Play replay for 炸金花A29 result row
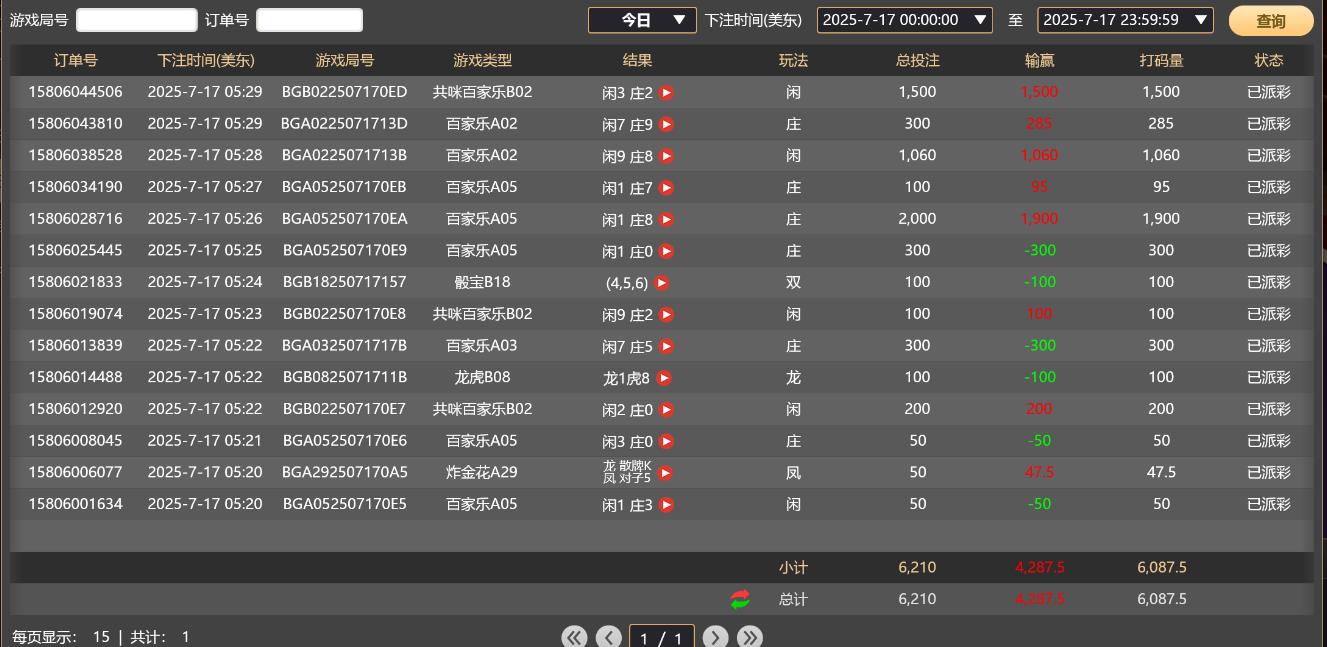Screen dimensions: 1327x647 665,473
